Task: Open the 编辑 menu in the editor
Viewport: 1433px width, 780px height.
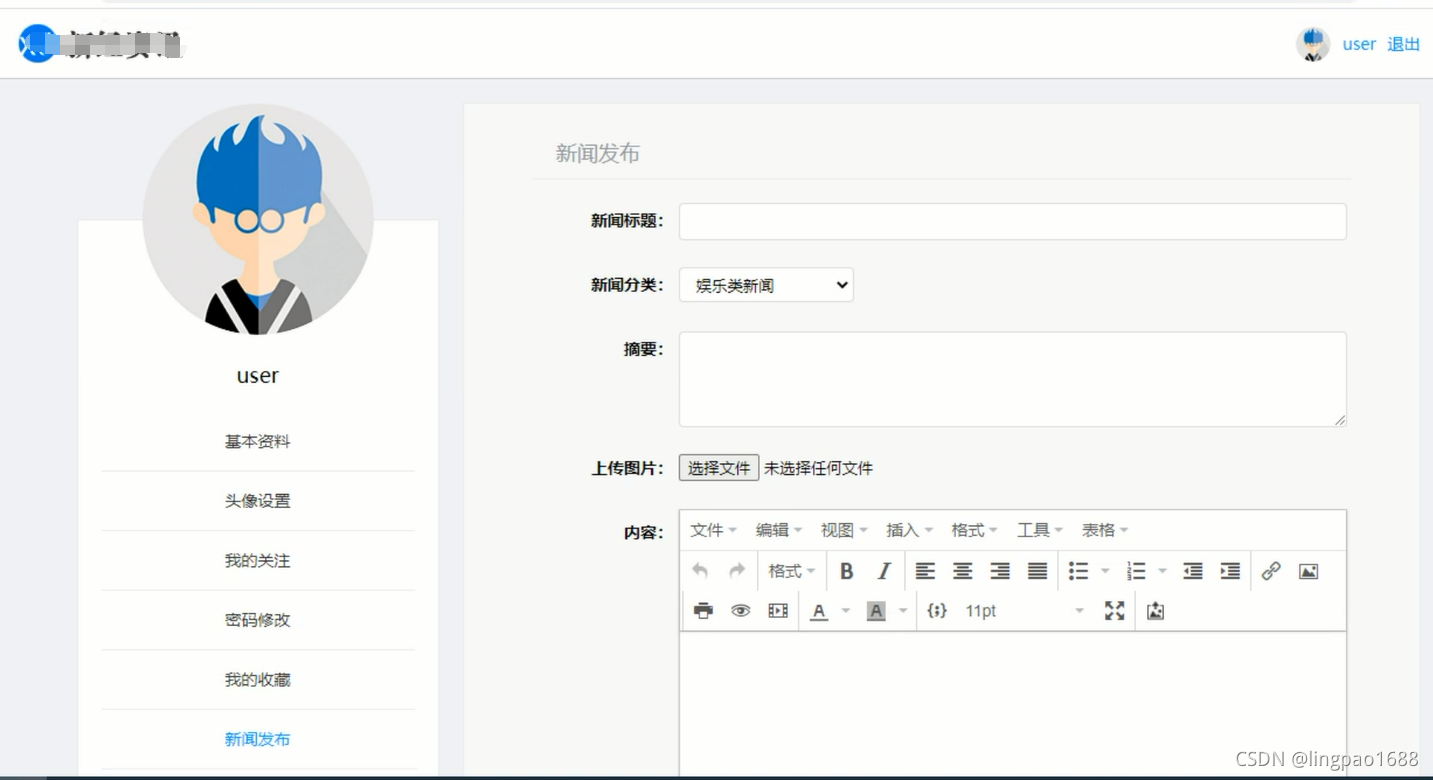Action: coord(779,530)
